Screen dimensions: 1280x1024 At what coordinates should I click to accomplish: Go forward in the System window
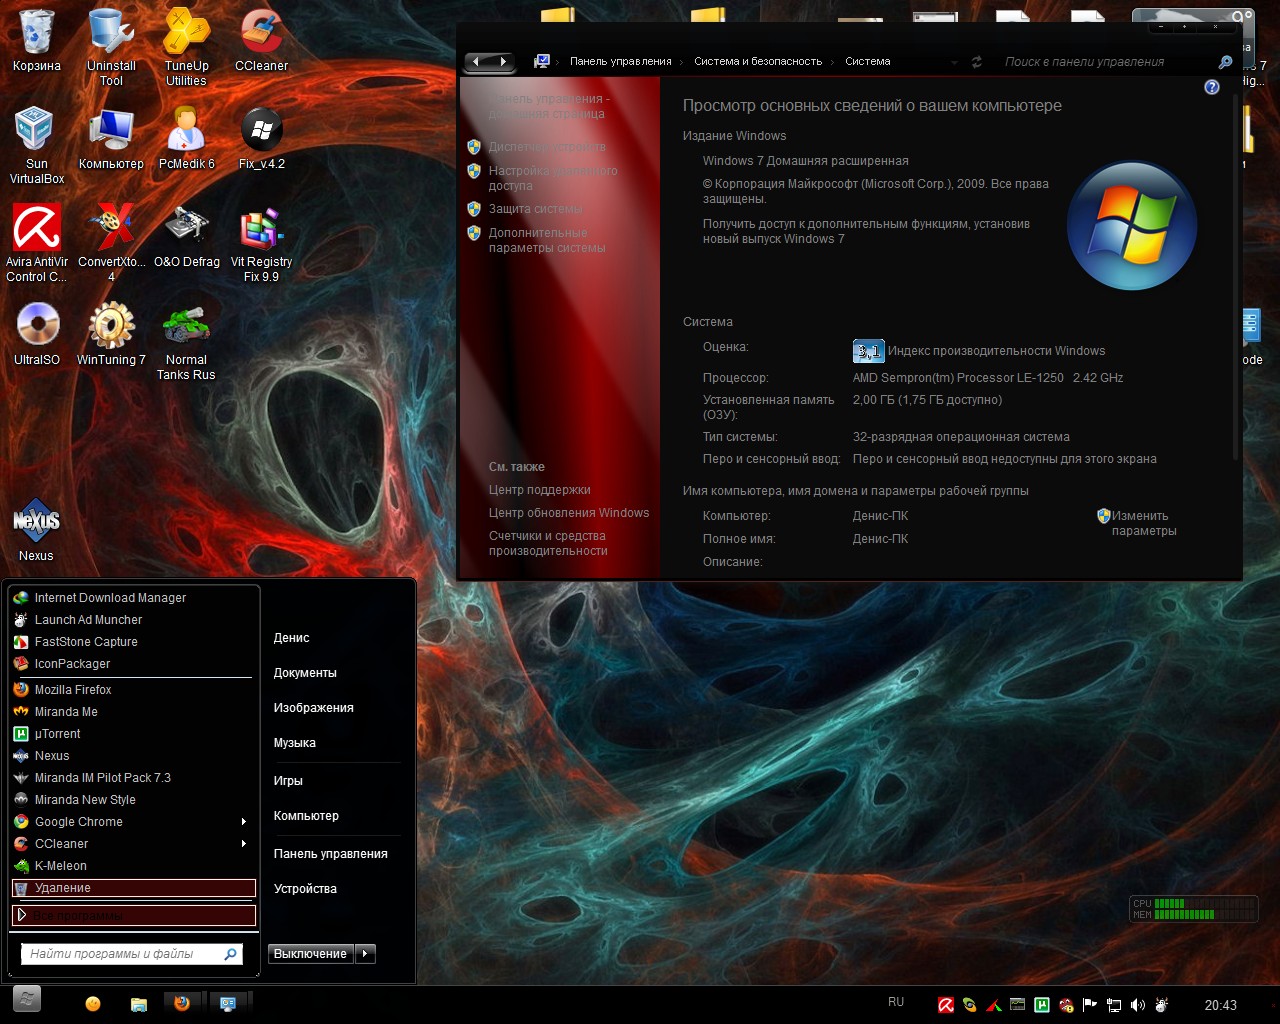tap(503, 62)
